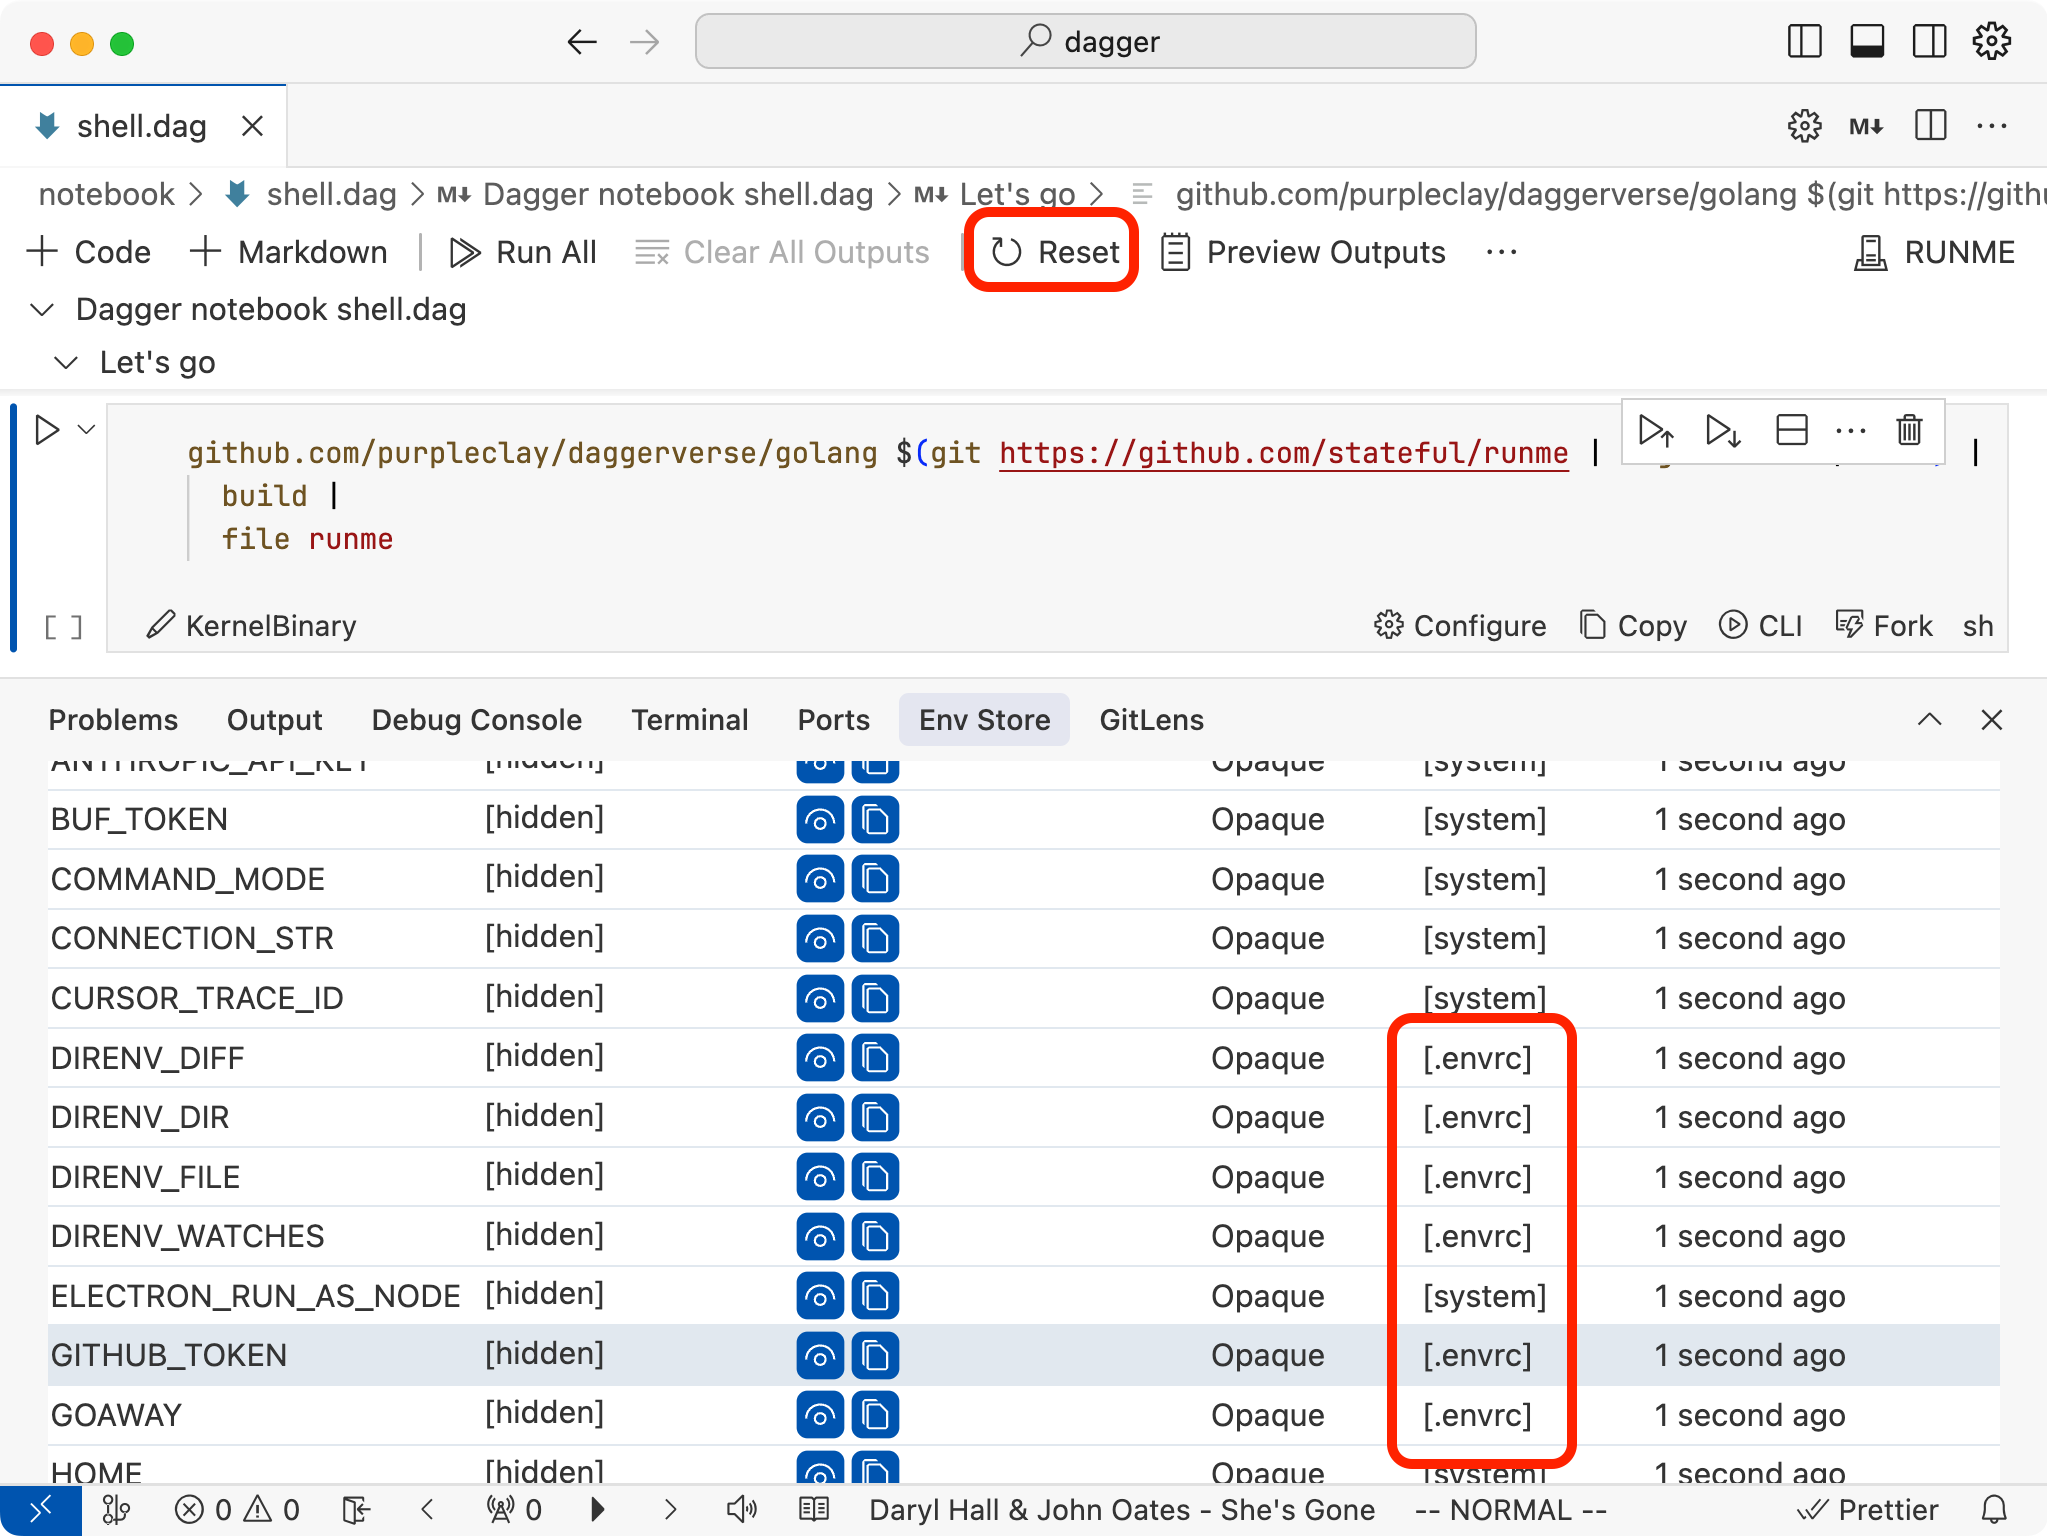This screenshot has height=1536, width=2048.
Task: Click Execute Above Cells icon
Action: point(1656,430)
